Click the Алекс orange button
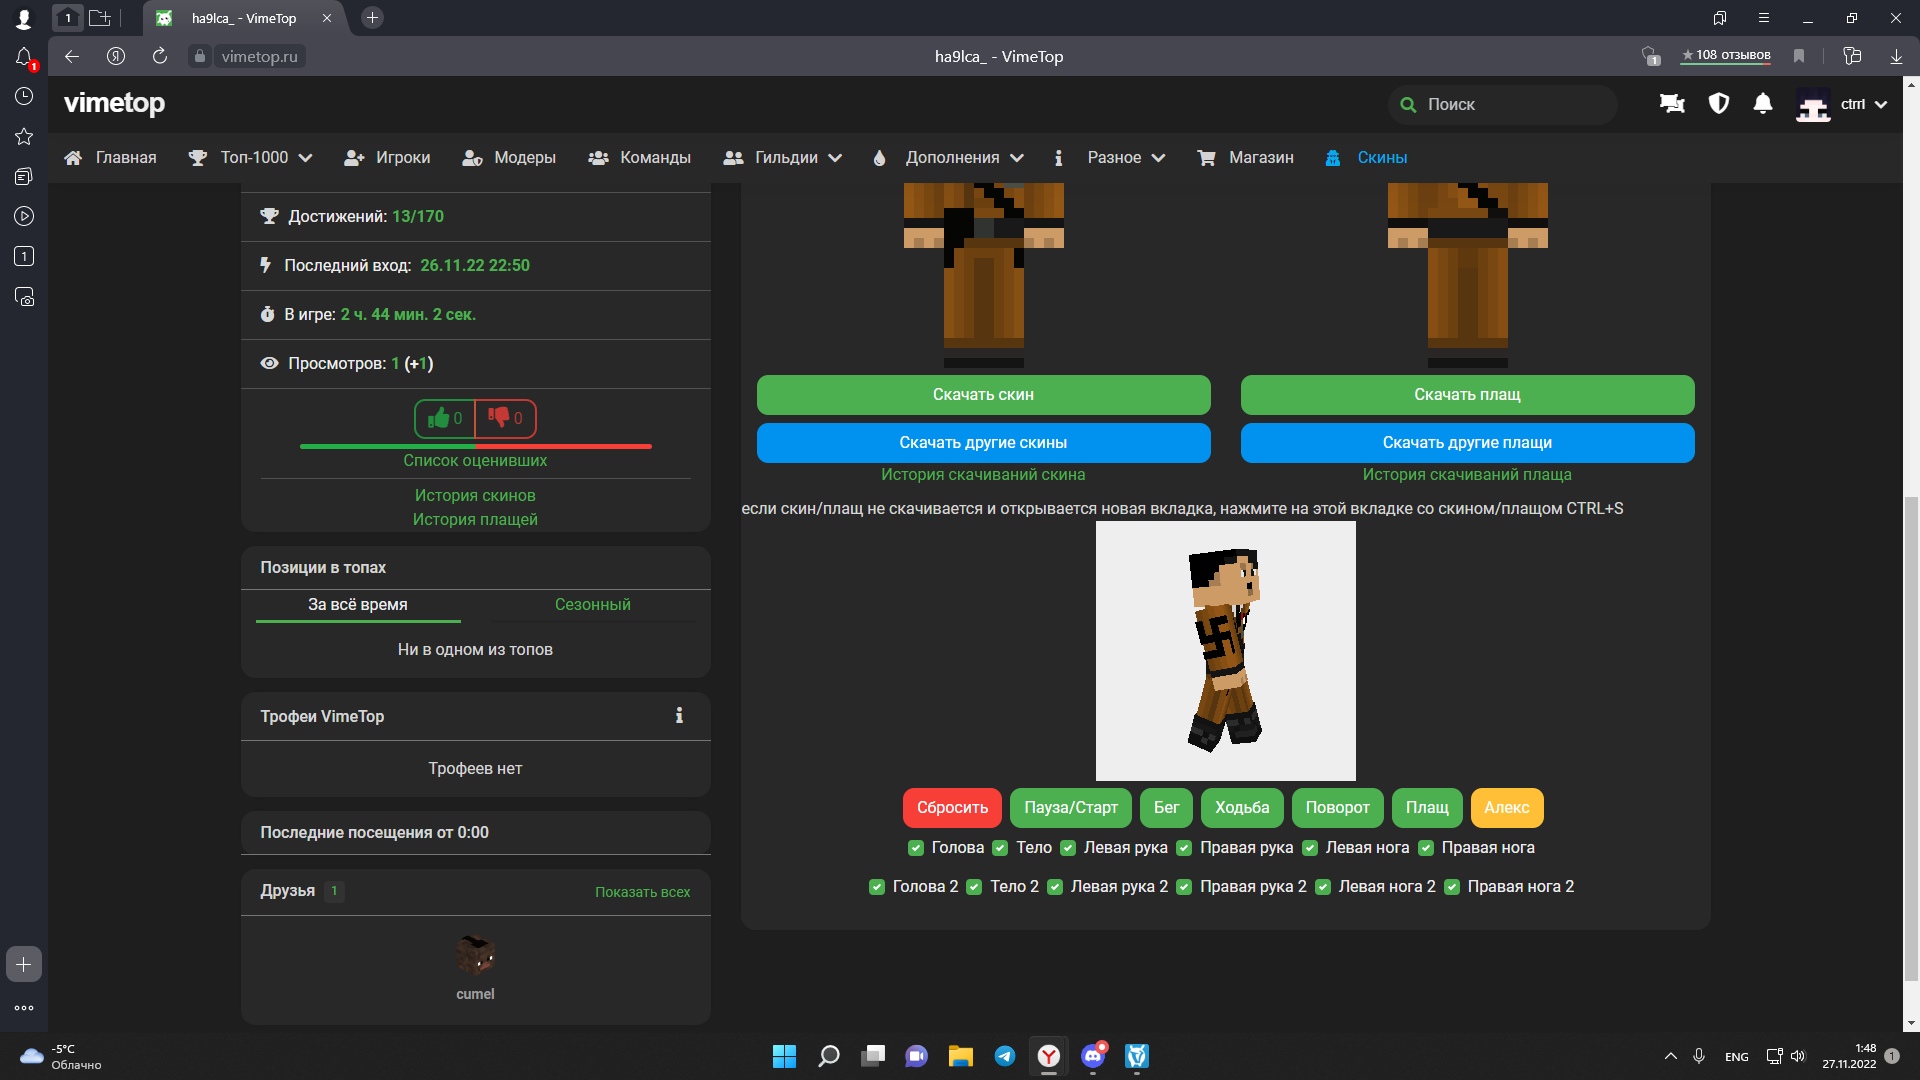The image size is (1920, 1080). tap(1506, 808)
